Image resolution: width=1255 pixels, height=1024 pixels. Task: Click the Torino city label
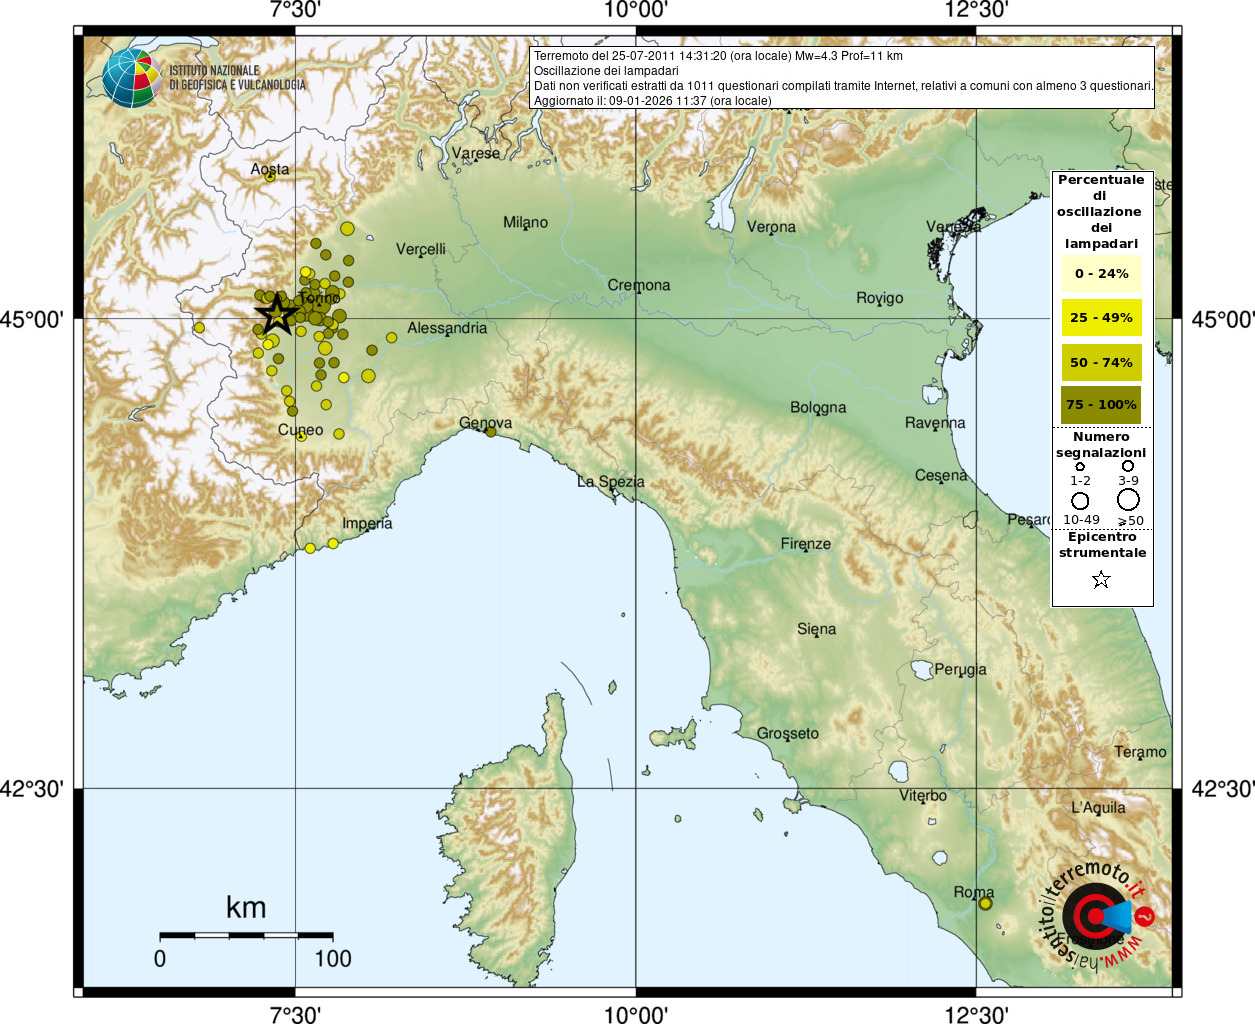[320, 298]
